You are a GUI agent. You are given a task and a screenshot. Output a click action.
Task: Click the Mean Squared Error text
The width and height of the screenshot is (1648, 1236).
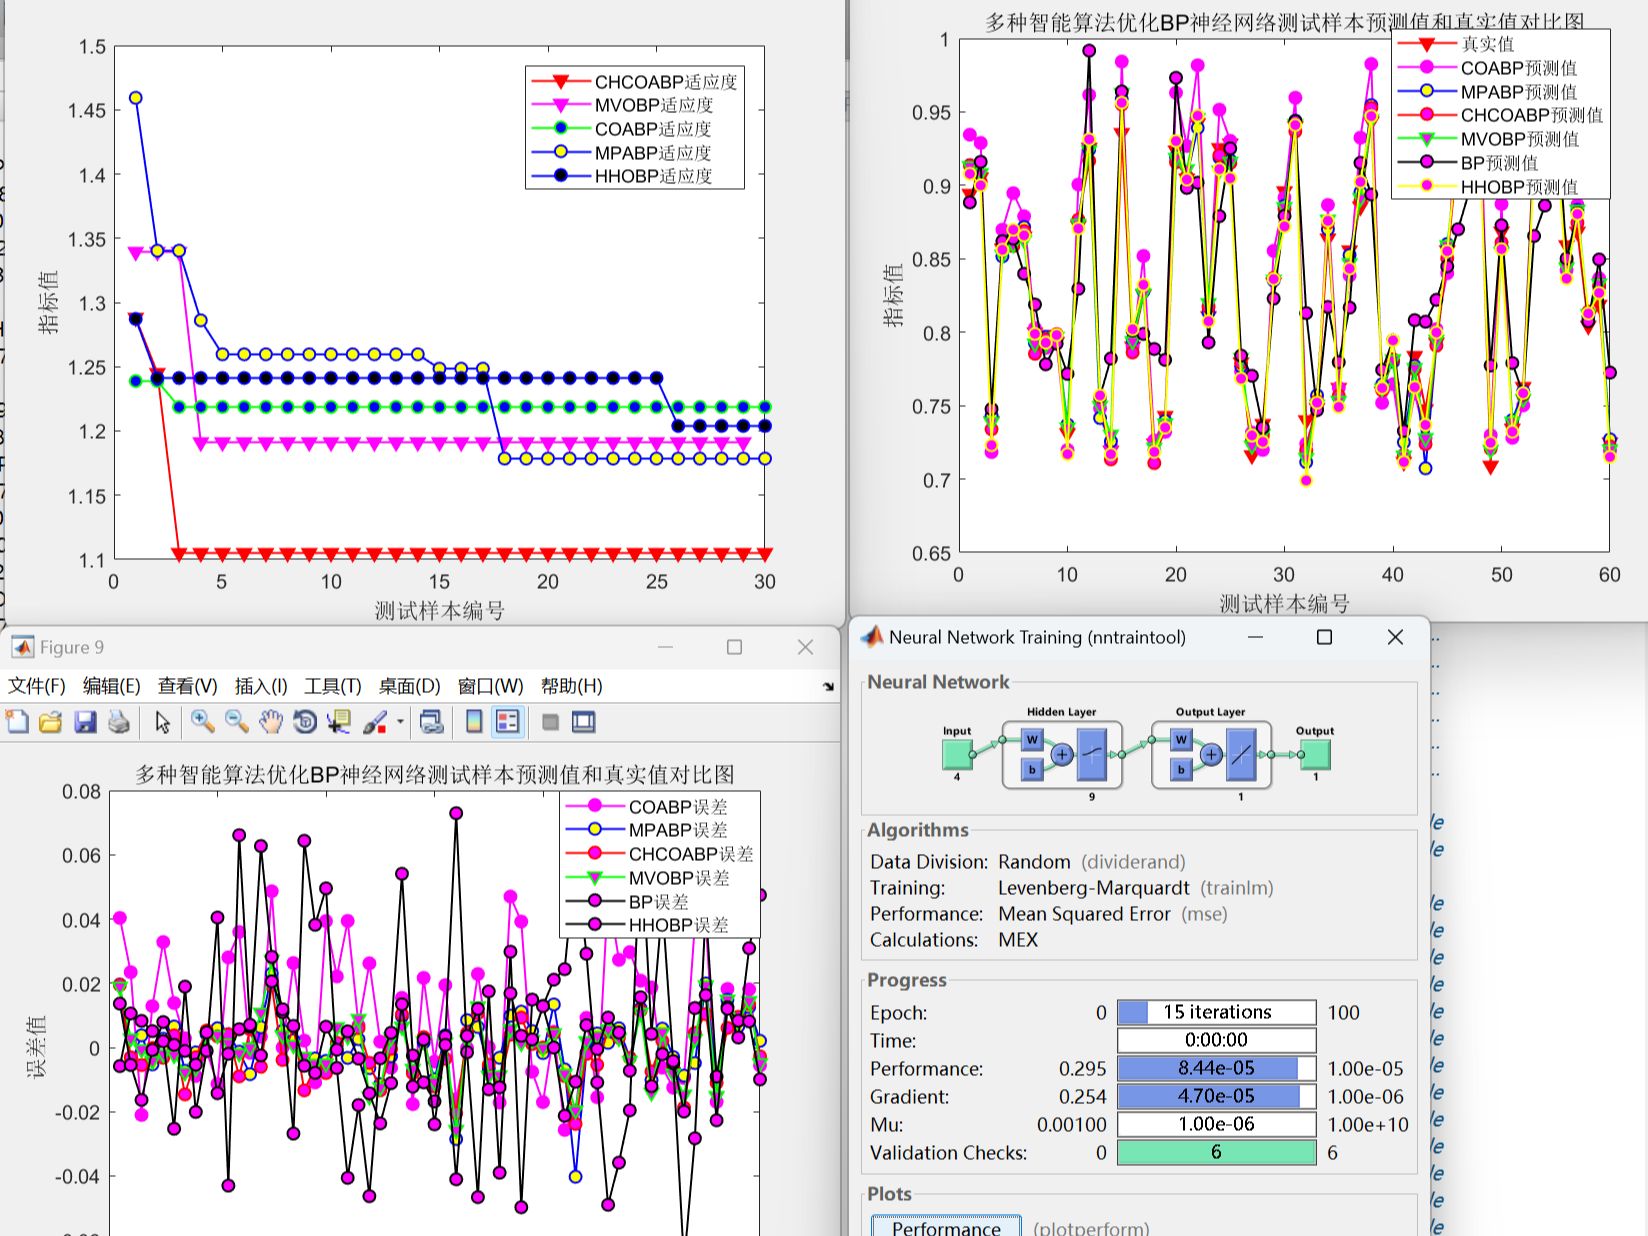1084,914
